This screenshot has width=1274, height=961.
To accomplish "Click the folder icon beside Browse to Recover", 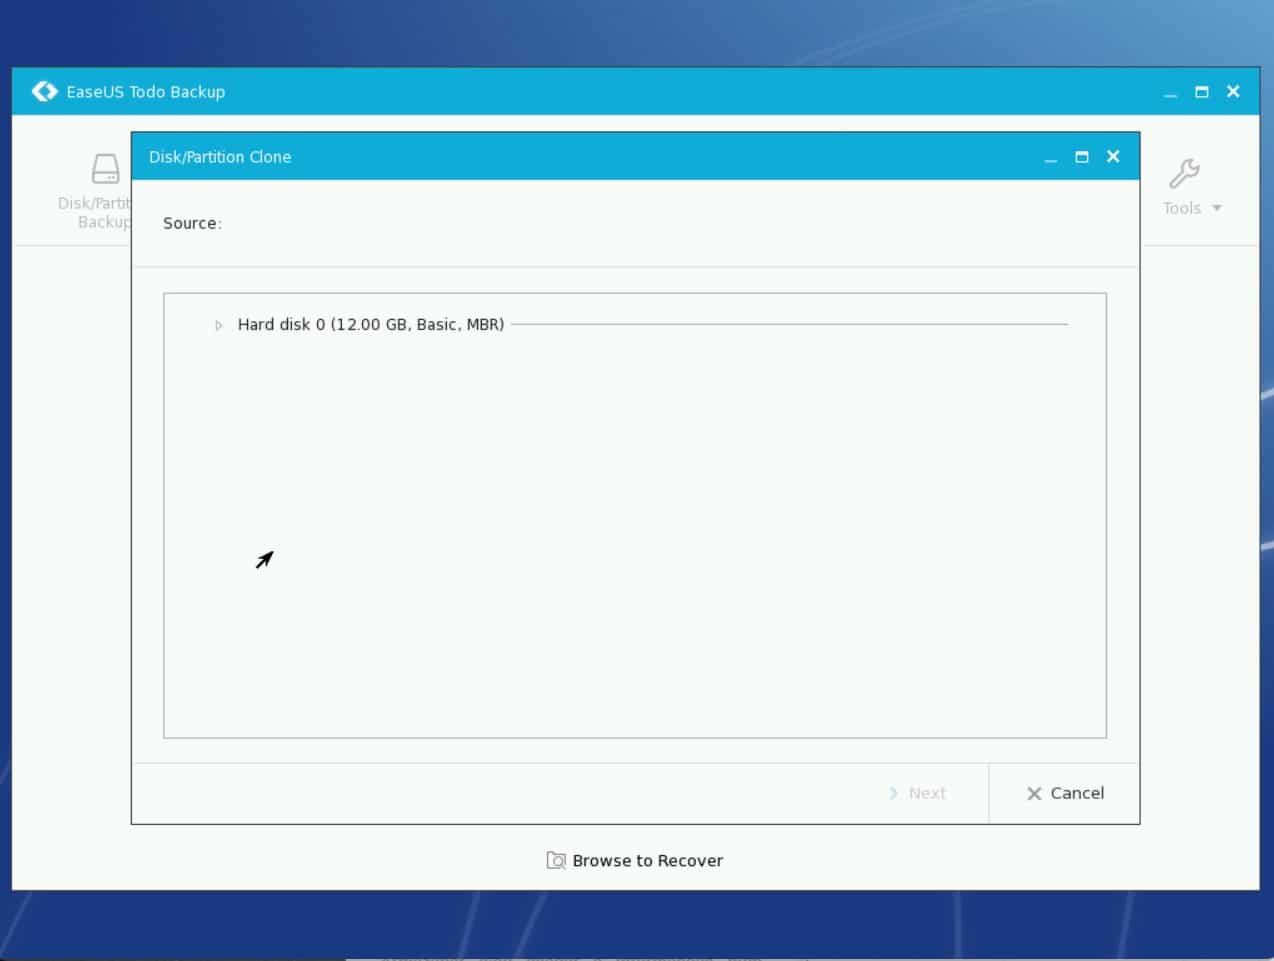I will [x=556, y=860].
